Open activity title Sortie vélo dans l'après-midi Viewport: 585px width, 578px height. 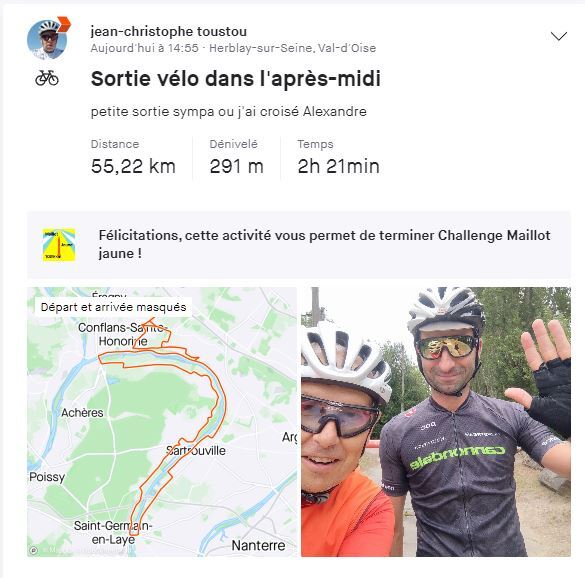(236, 79)
